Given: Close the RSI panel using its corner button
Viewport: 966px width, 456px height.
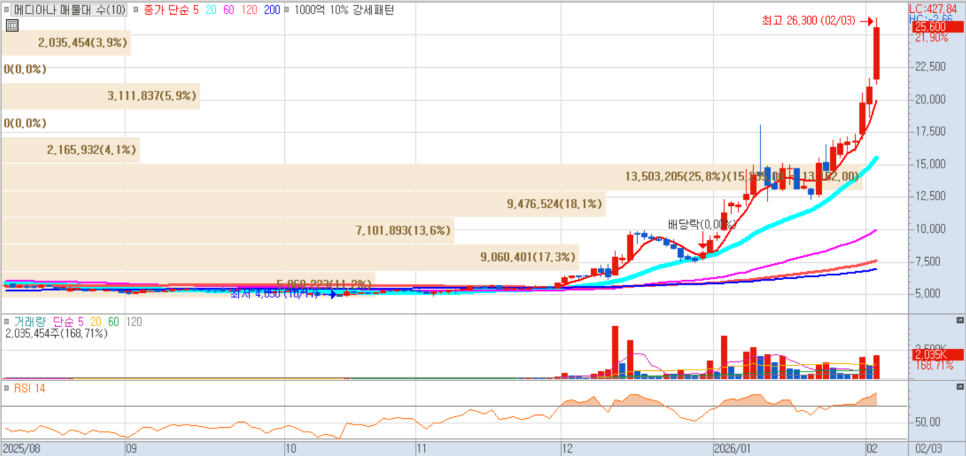Looking at the screenshot, I should 959,386.
